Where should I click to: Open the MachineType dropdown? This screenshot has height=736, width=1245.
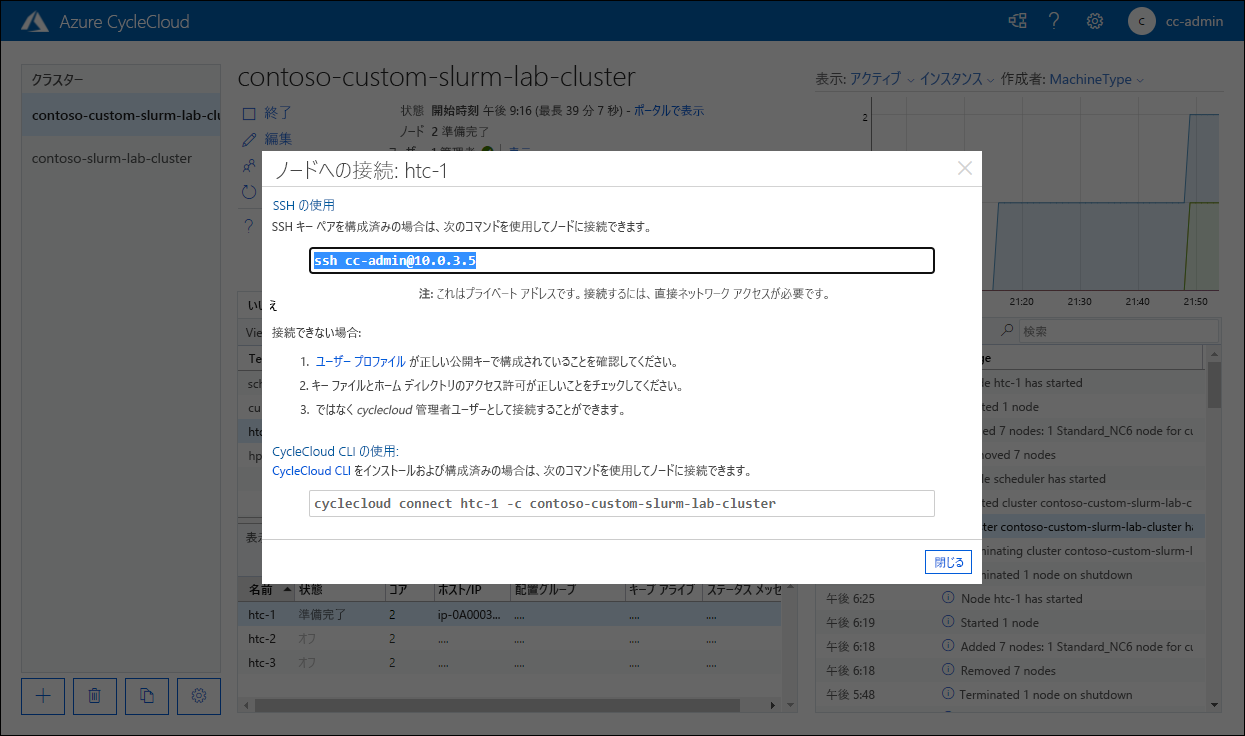[x=1097, y=79]
